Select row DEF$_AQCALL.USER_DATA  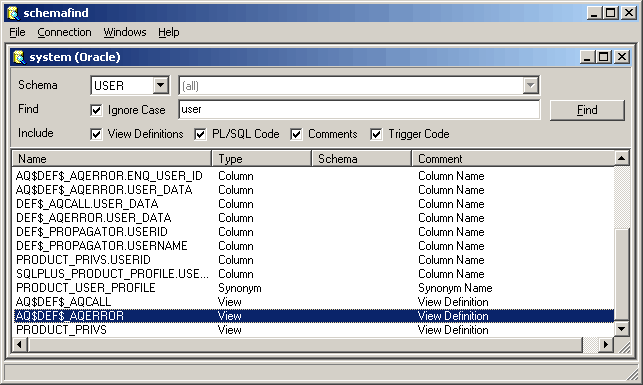(x=313, y=204)
